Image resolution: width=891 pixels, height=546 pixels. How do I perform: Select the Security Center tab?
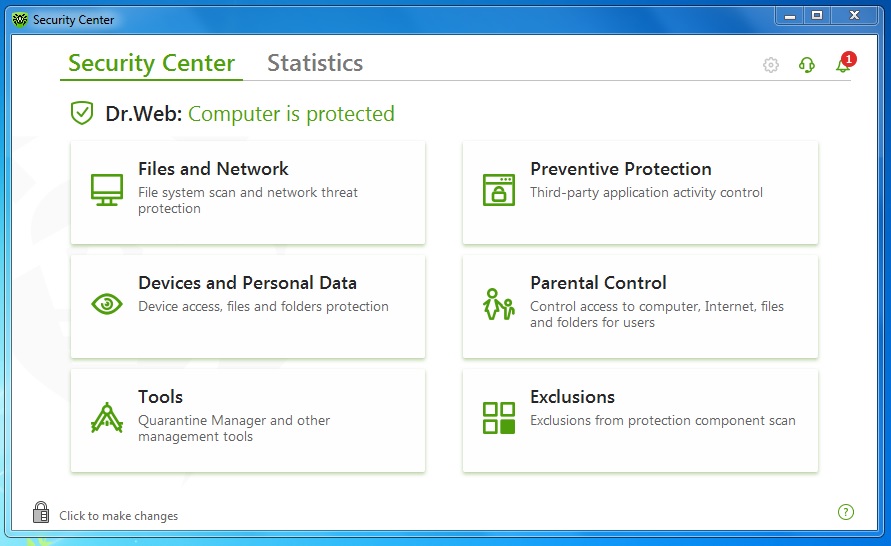coord(151,63)
